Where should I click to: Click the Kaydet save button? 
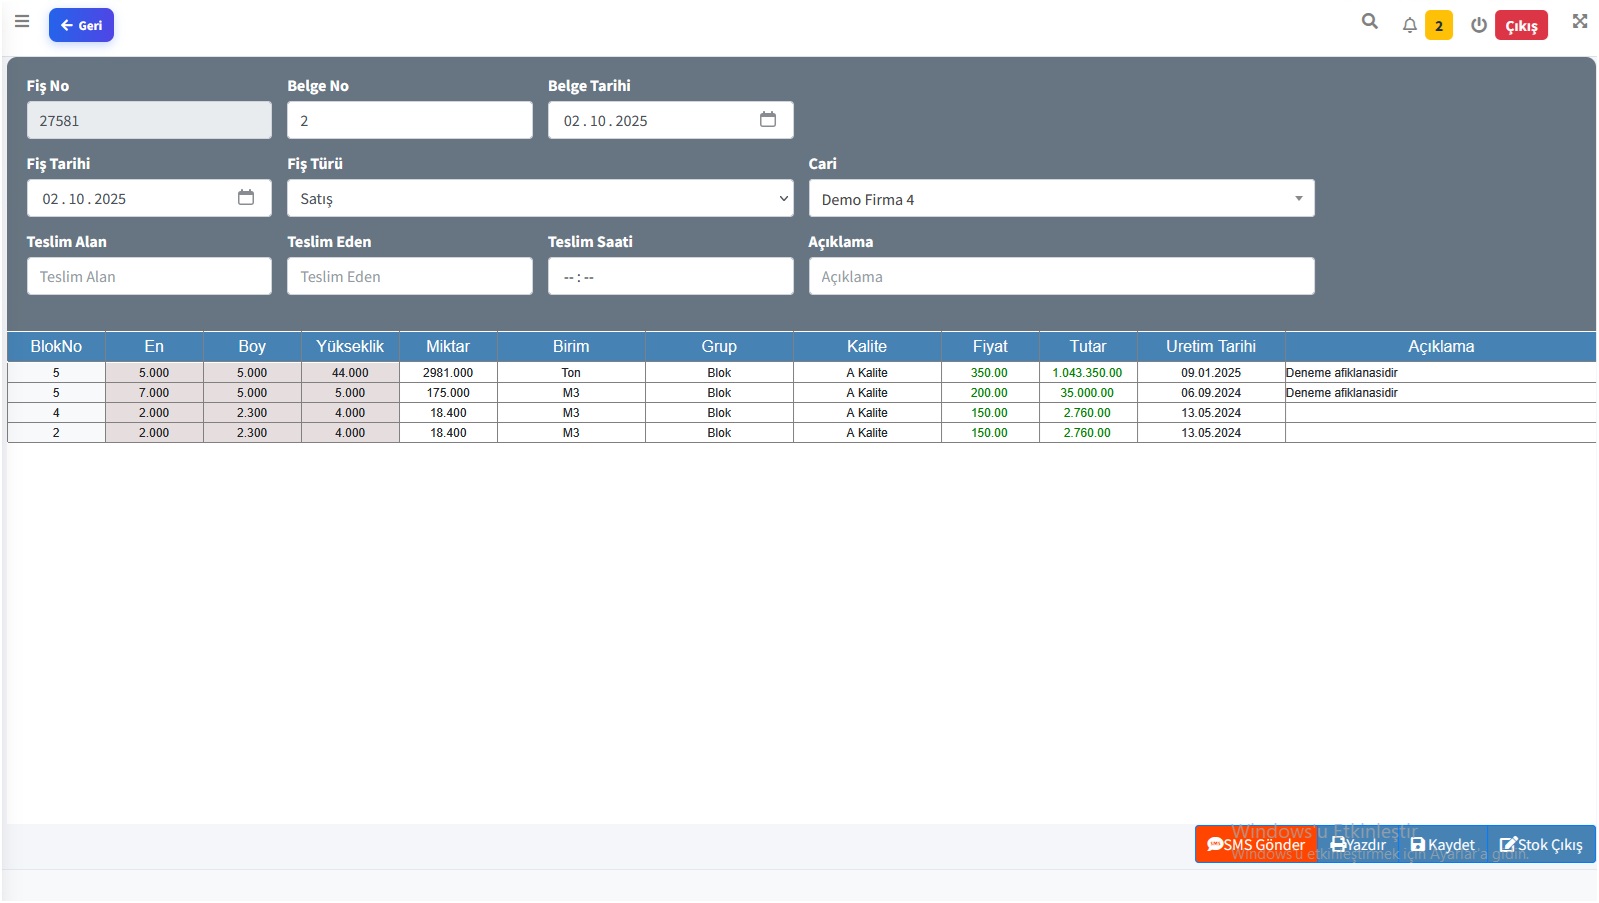(x=1442, y=844)
